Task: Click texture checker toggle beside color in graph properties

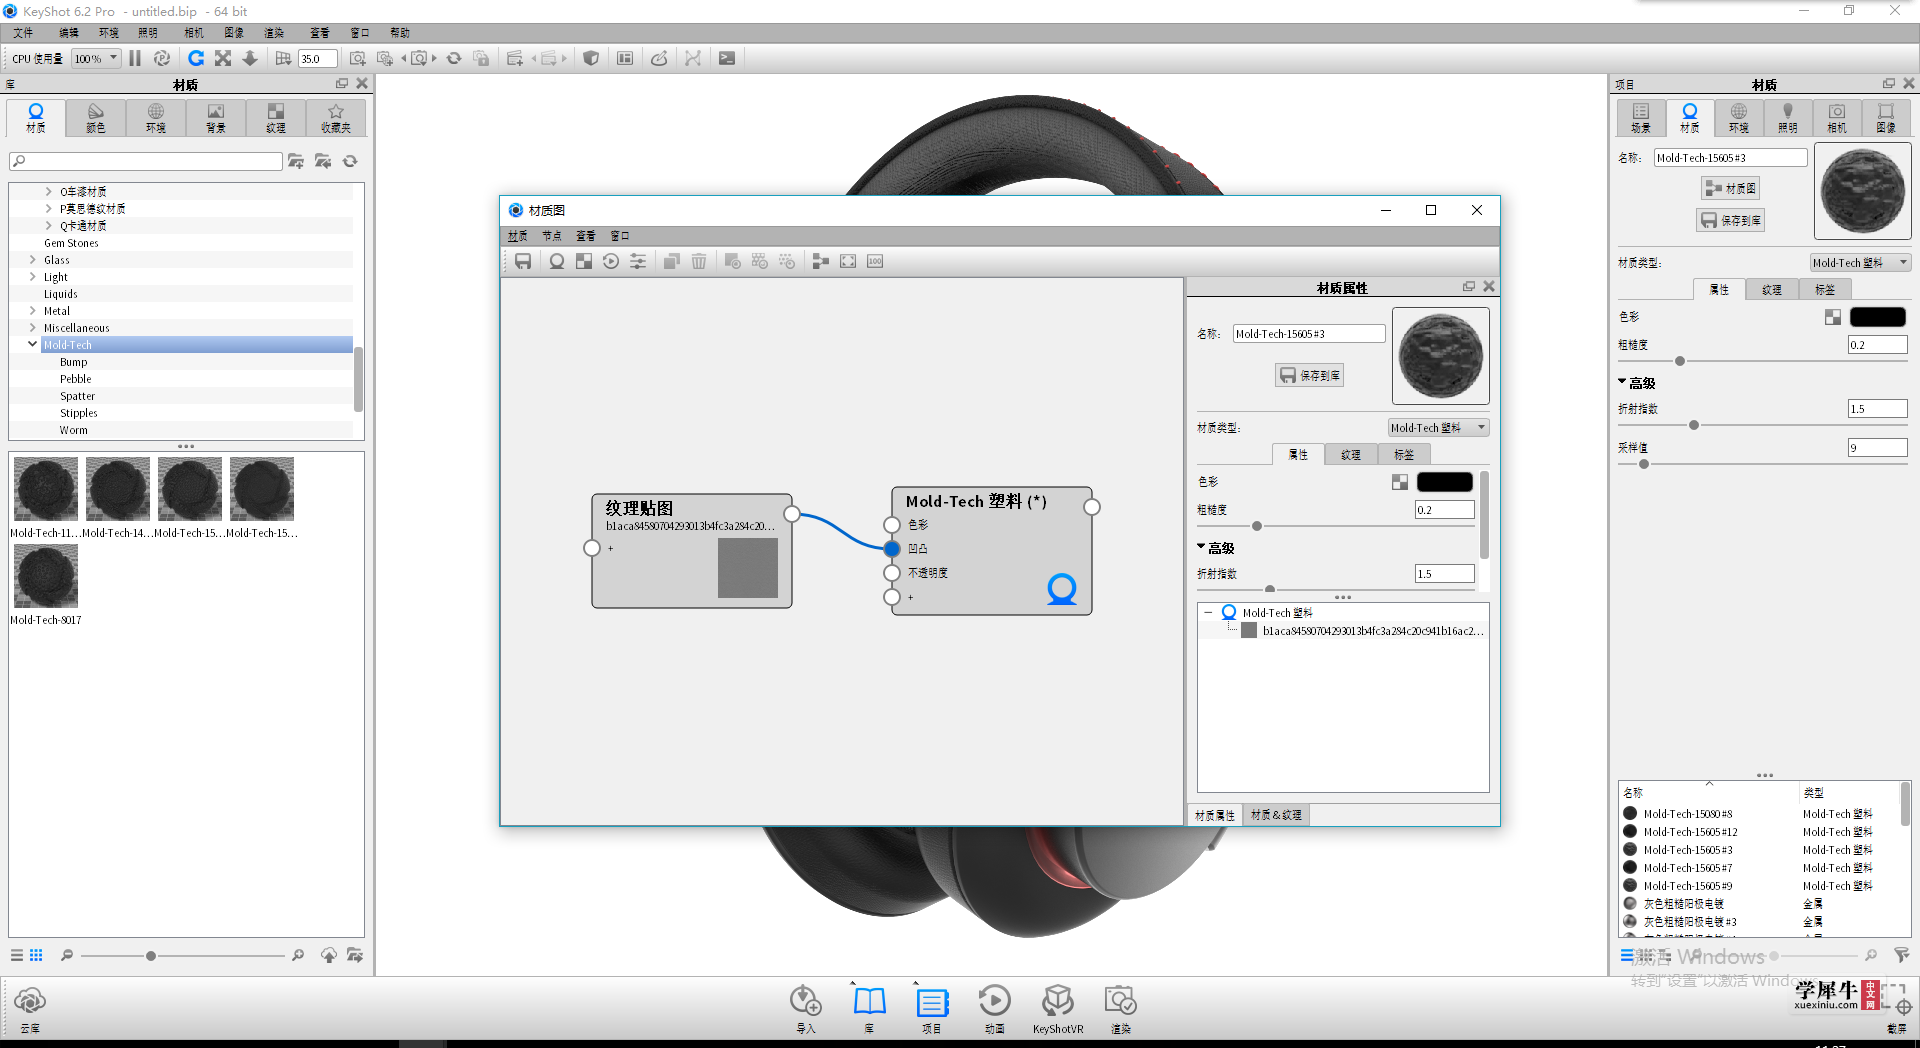Action: (1400, 482)
